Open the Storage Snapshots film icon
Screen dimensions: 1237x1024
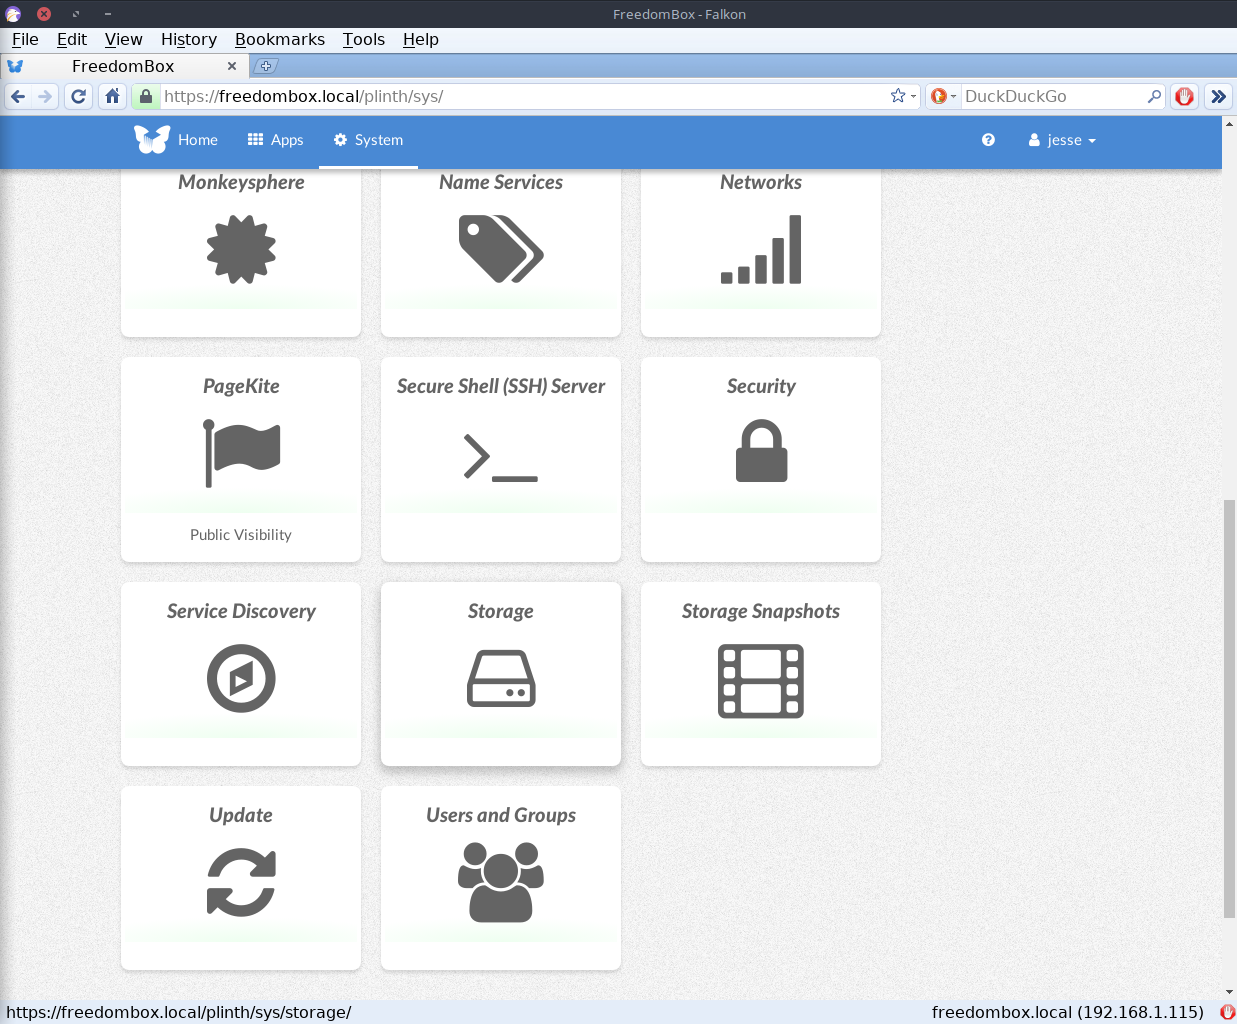[761, 681]
